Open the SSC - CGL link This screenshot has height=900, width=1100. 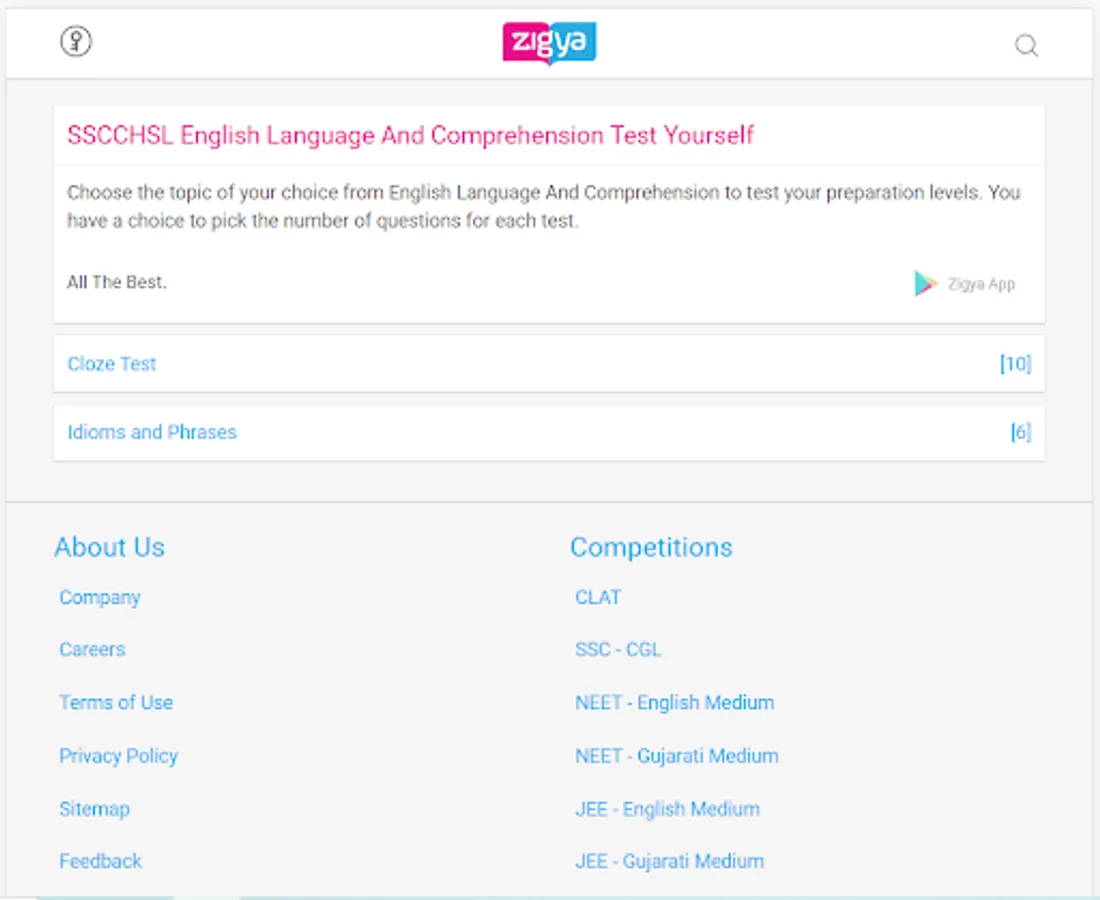pos(618,650)
